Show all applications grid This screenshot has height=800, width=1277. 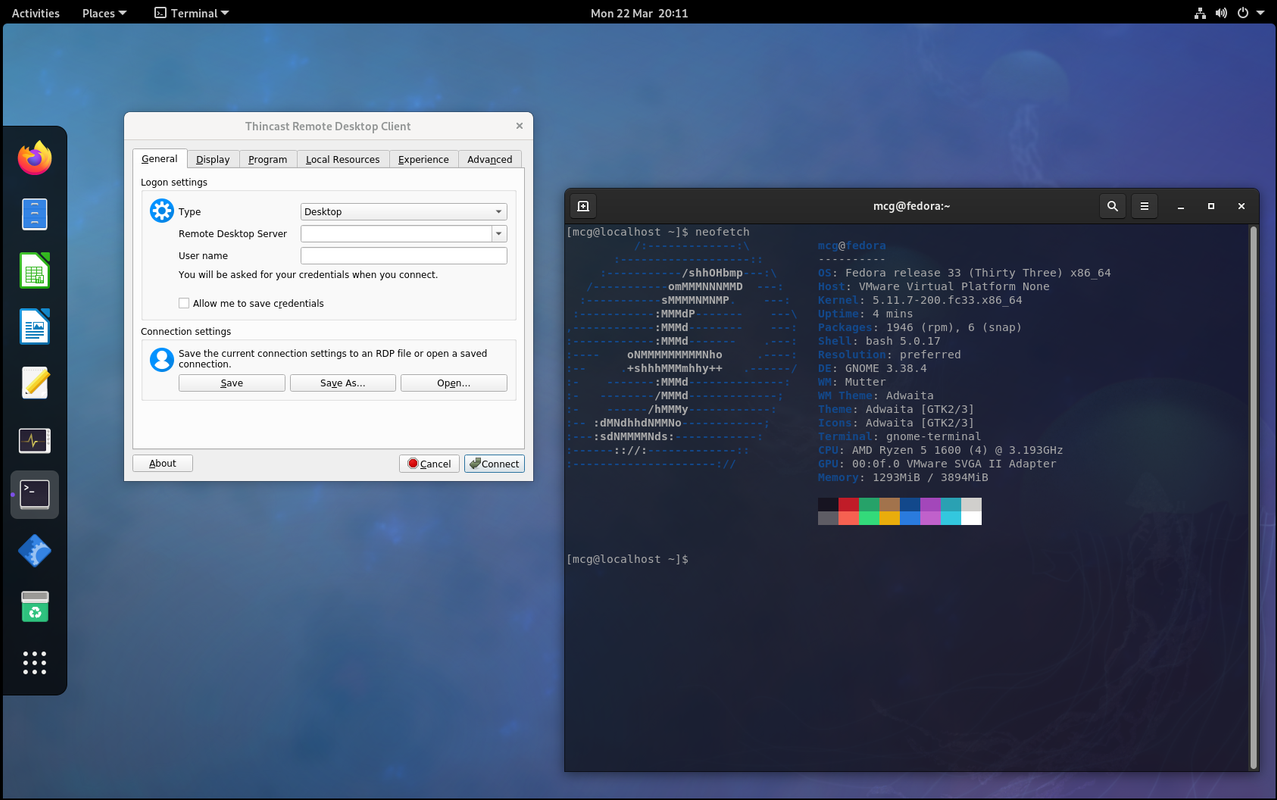coord(35,662)
